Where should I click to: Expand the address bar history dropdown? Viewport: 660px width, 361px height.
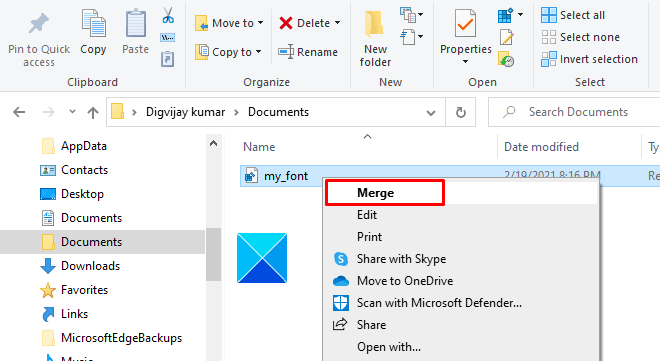[431, 112]
